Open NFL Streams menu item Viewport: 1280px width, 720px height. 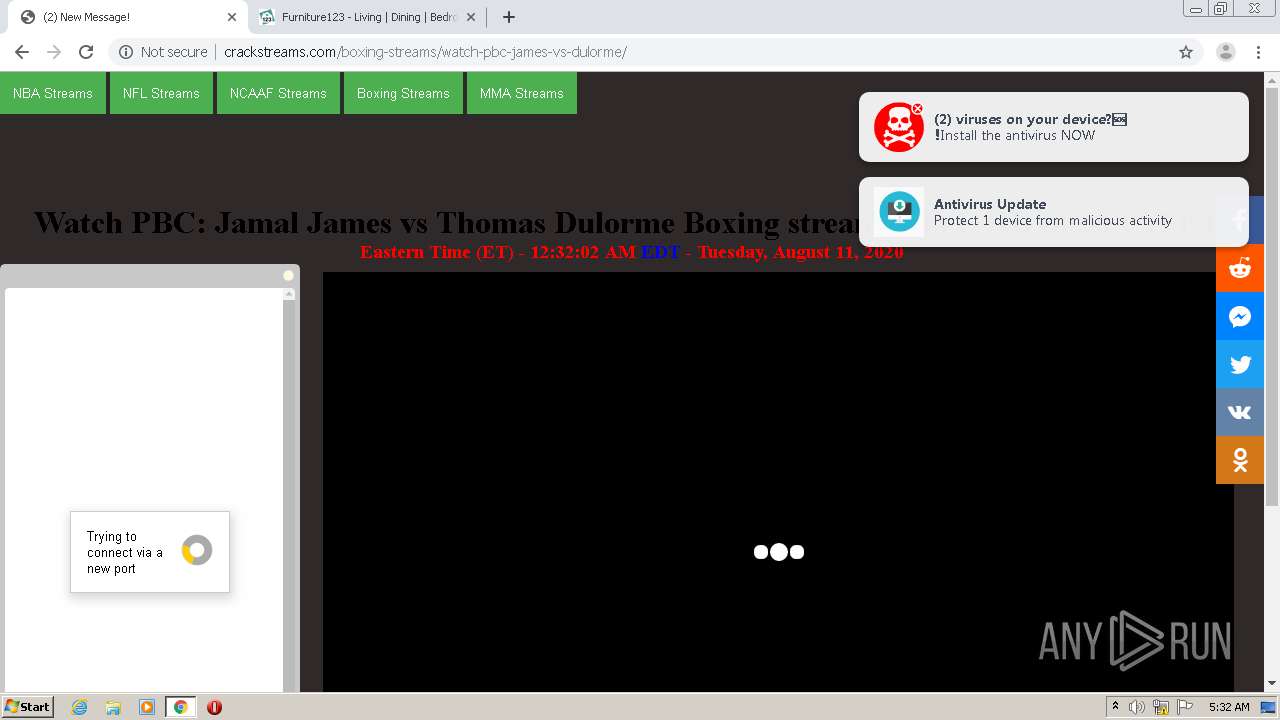click(x=161, y=93)
